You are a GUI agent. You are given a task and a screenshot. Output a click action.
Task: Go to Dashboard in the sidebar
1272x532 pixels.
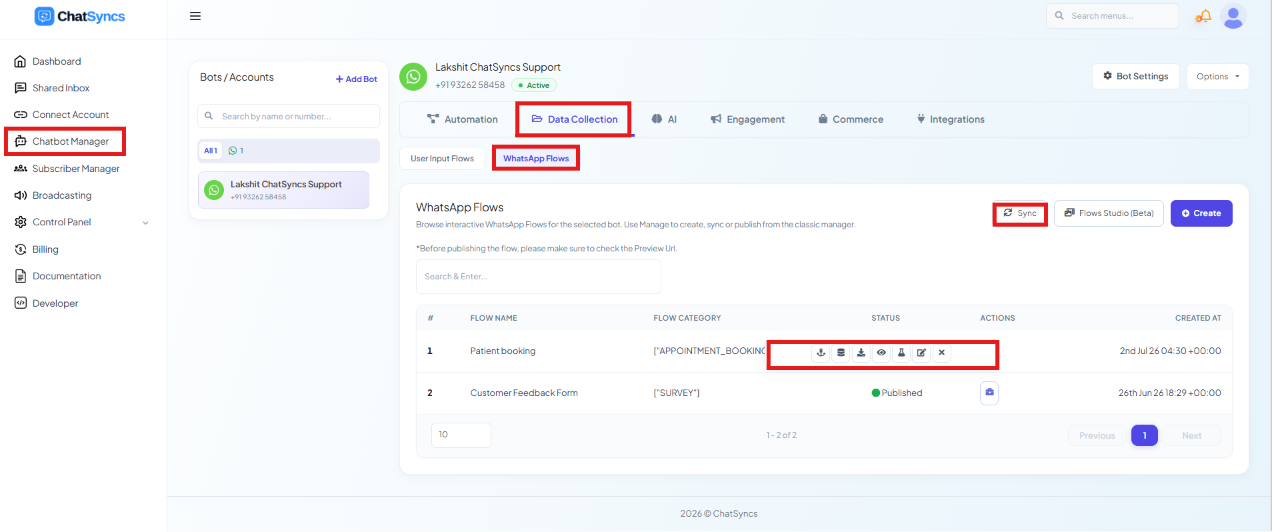tap(56, 61)
